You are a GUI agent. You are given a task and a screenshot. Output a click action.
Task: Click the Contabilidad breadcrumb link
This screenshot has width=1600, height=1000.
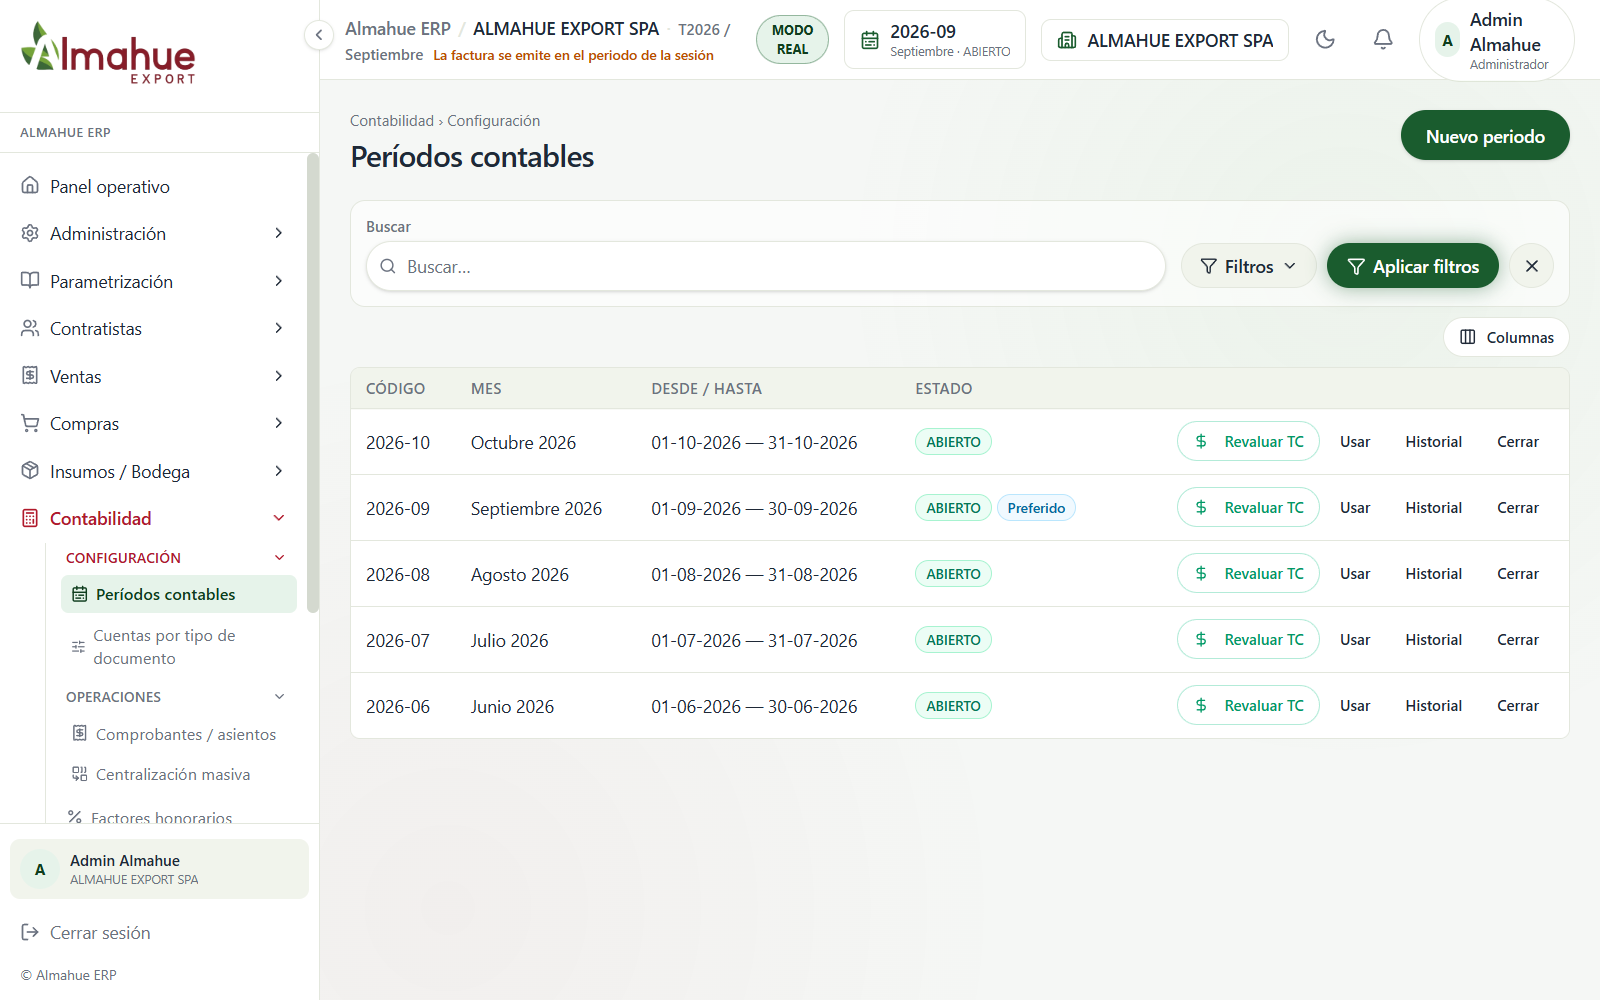[x=392, y=120]
